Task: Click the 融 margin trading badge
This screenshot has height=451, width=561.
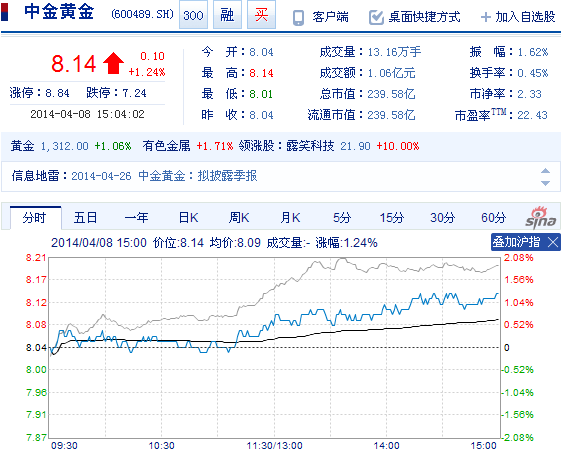Action: [x=227, y=15]
